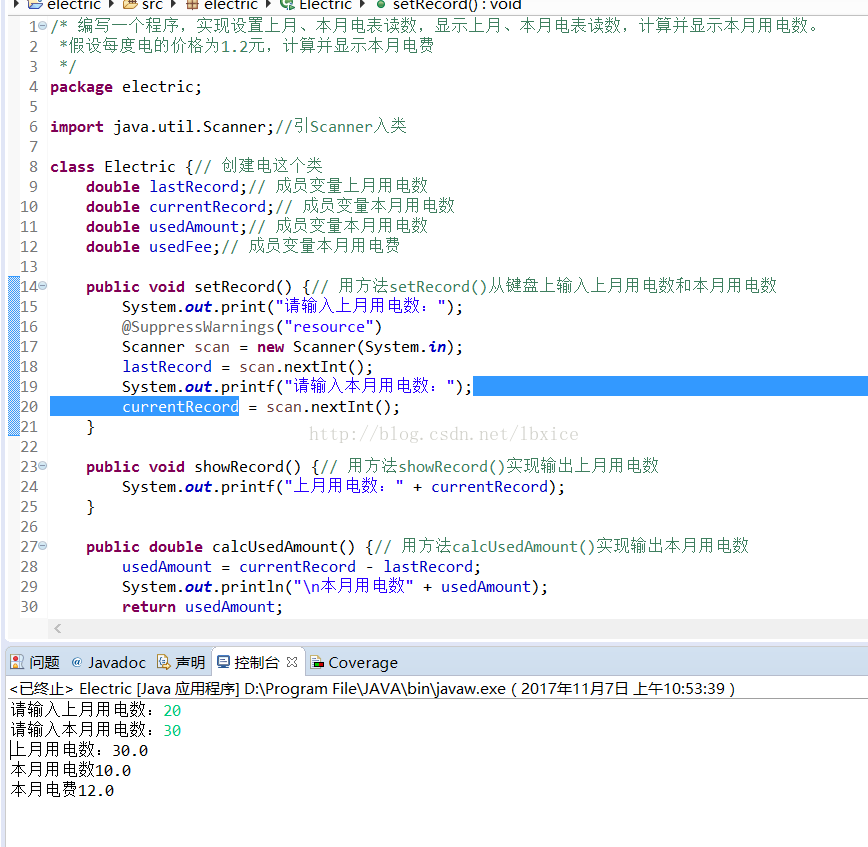This screenshot has width=868, height=847.
Task: Click line number 20 in gutter
Action: [29, 407]
